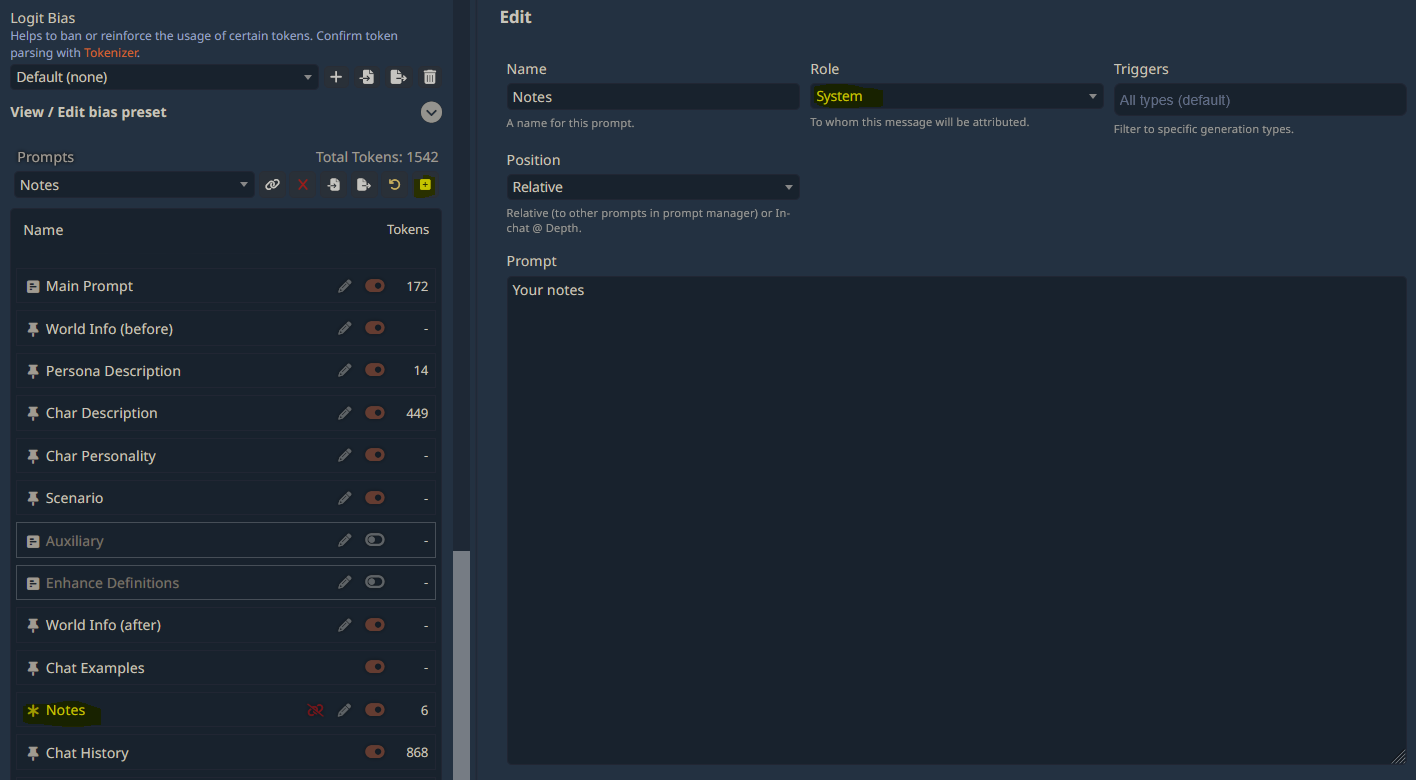Open the Prompts selection dropdown showing Notes
The height and width of the screenshot is (780, 1416).
[x=134, y=185]
